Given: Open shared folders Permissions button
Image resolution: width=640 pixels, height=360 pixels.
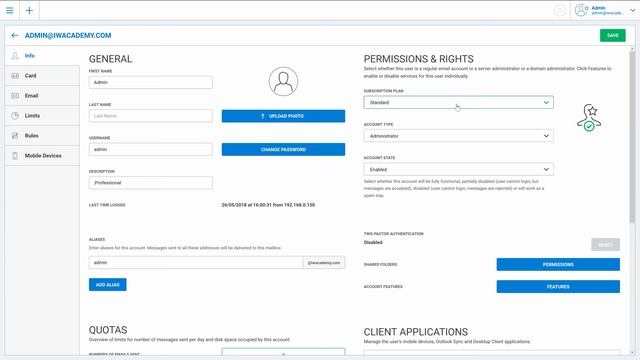Looking at the screenshot, I should click(x=558, y=264).
